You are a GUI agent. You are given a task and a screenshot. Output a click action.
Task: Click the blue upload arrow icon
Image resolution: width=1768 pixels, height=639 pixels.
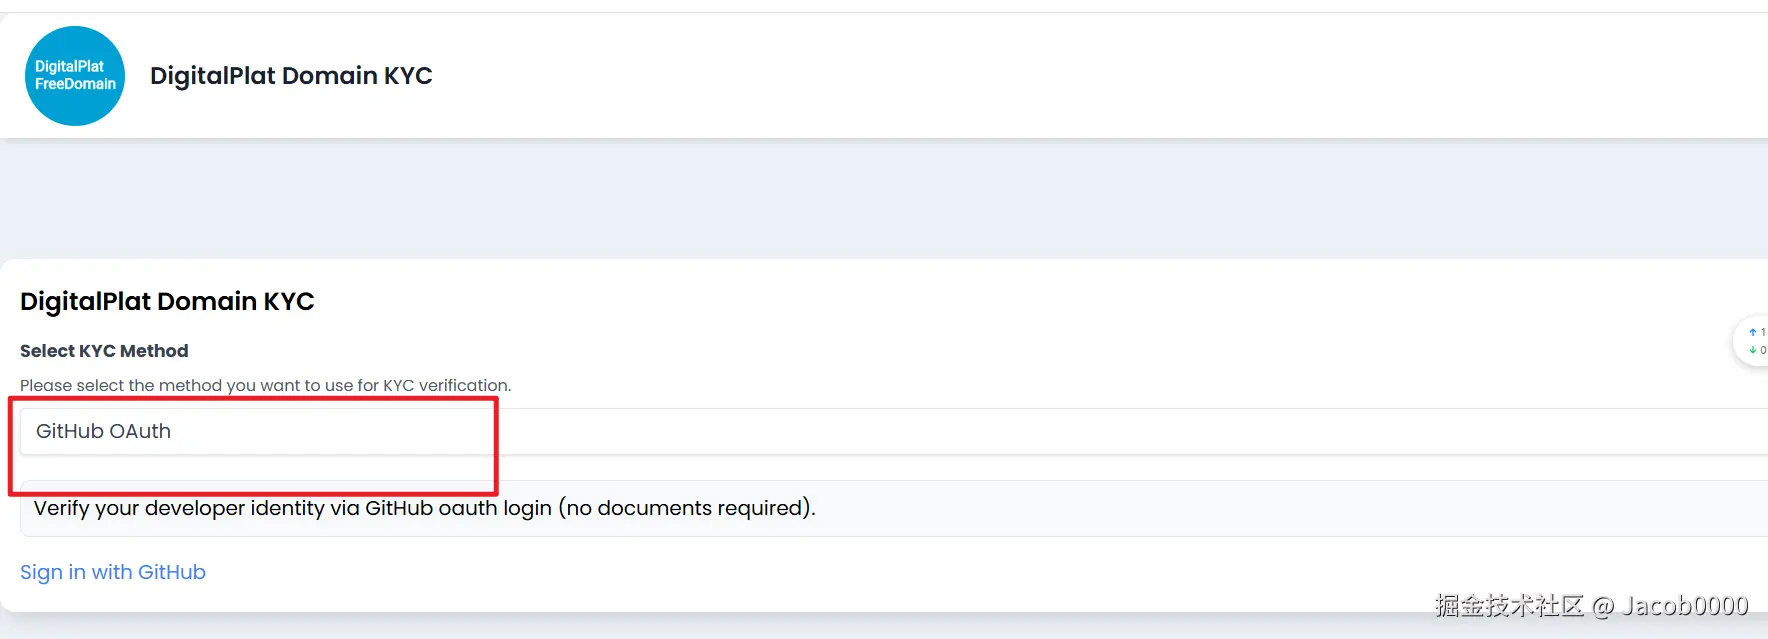pyautogui.click(x=1753, y=332)
